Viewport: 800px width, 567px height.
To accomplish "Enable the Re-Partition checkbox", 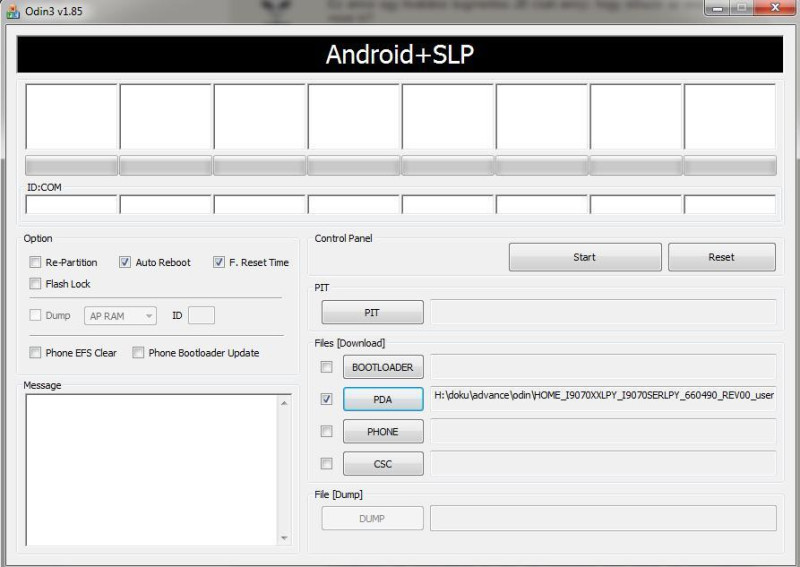I will pos(35,262).
